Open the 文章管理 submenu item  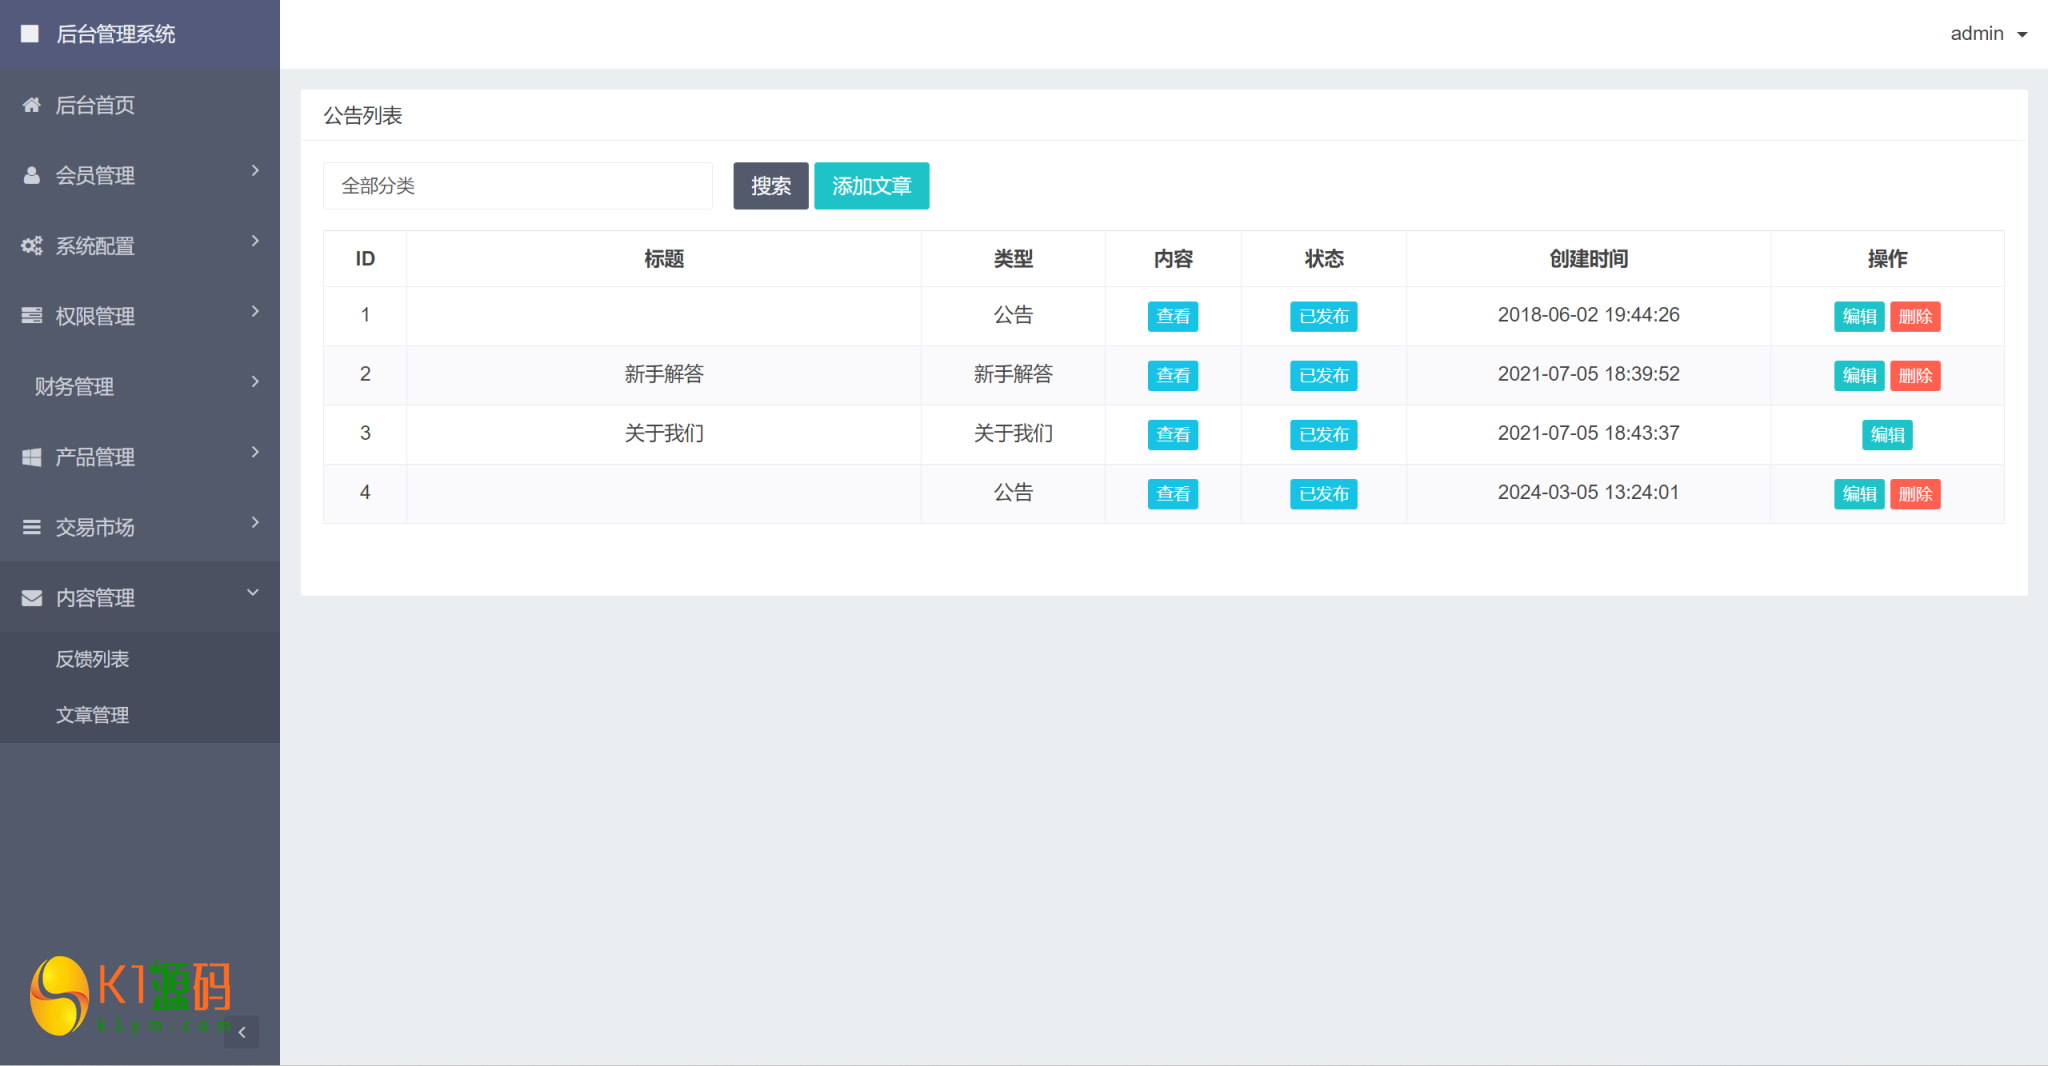(92, 715)
